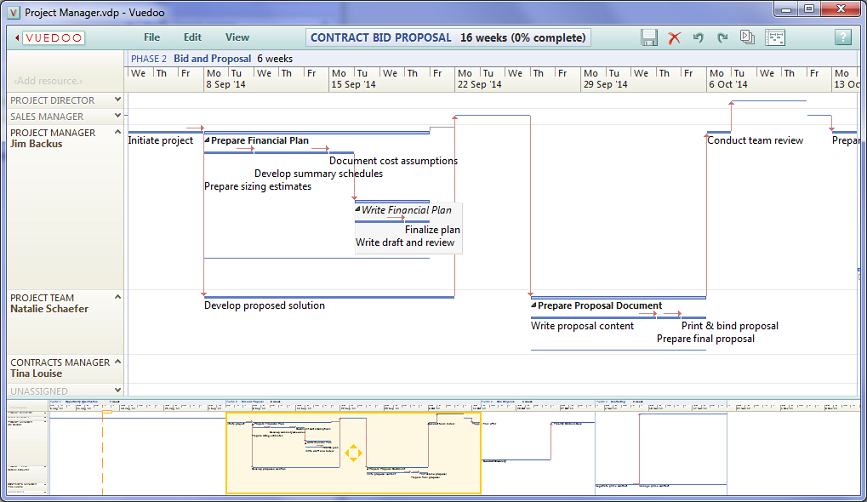Select the Prepare Financial Plan task
The width and height of the screenshot is (867, 502).
click(x=260, y=140)
